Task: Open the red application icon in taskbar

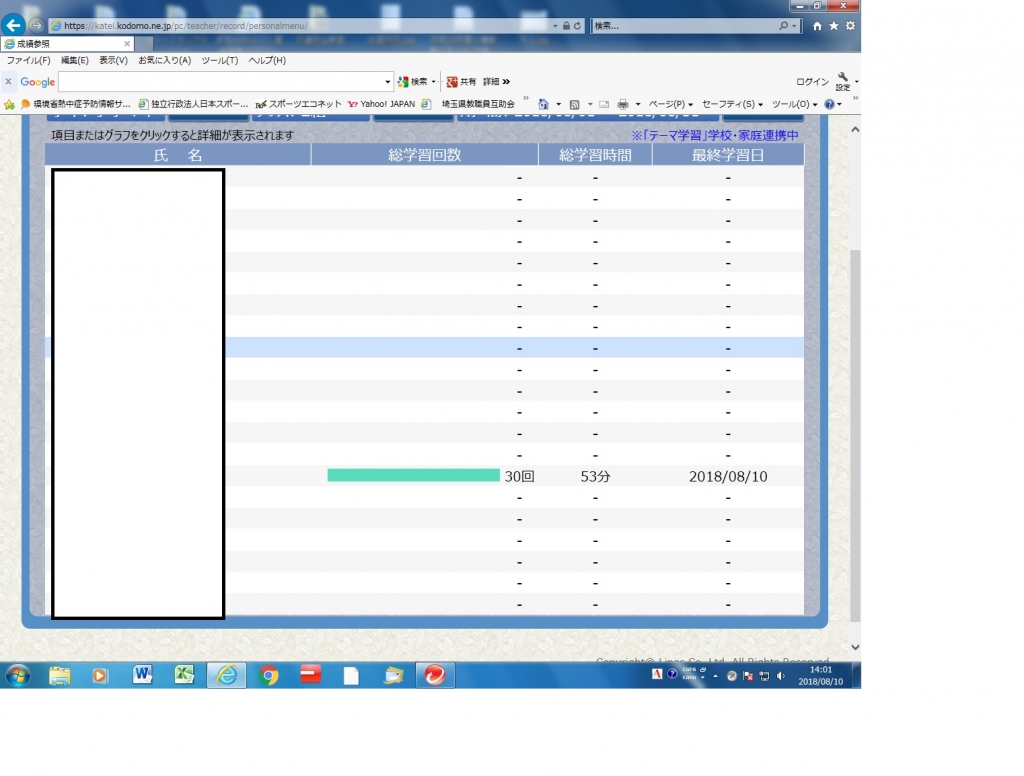Action: [310, 673]
